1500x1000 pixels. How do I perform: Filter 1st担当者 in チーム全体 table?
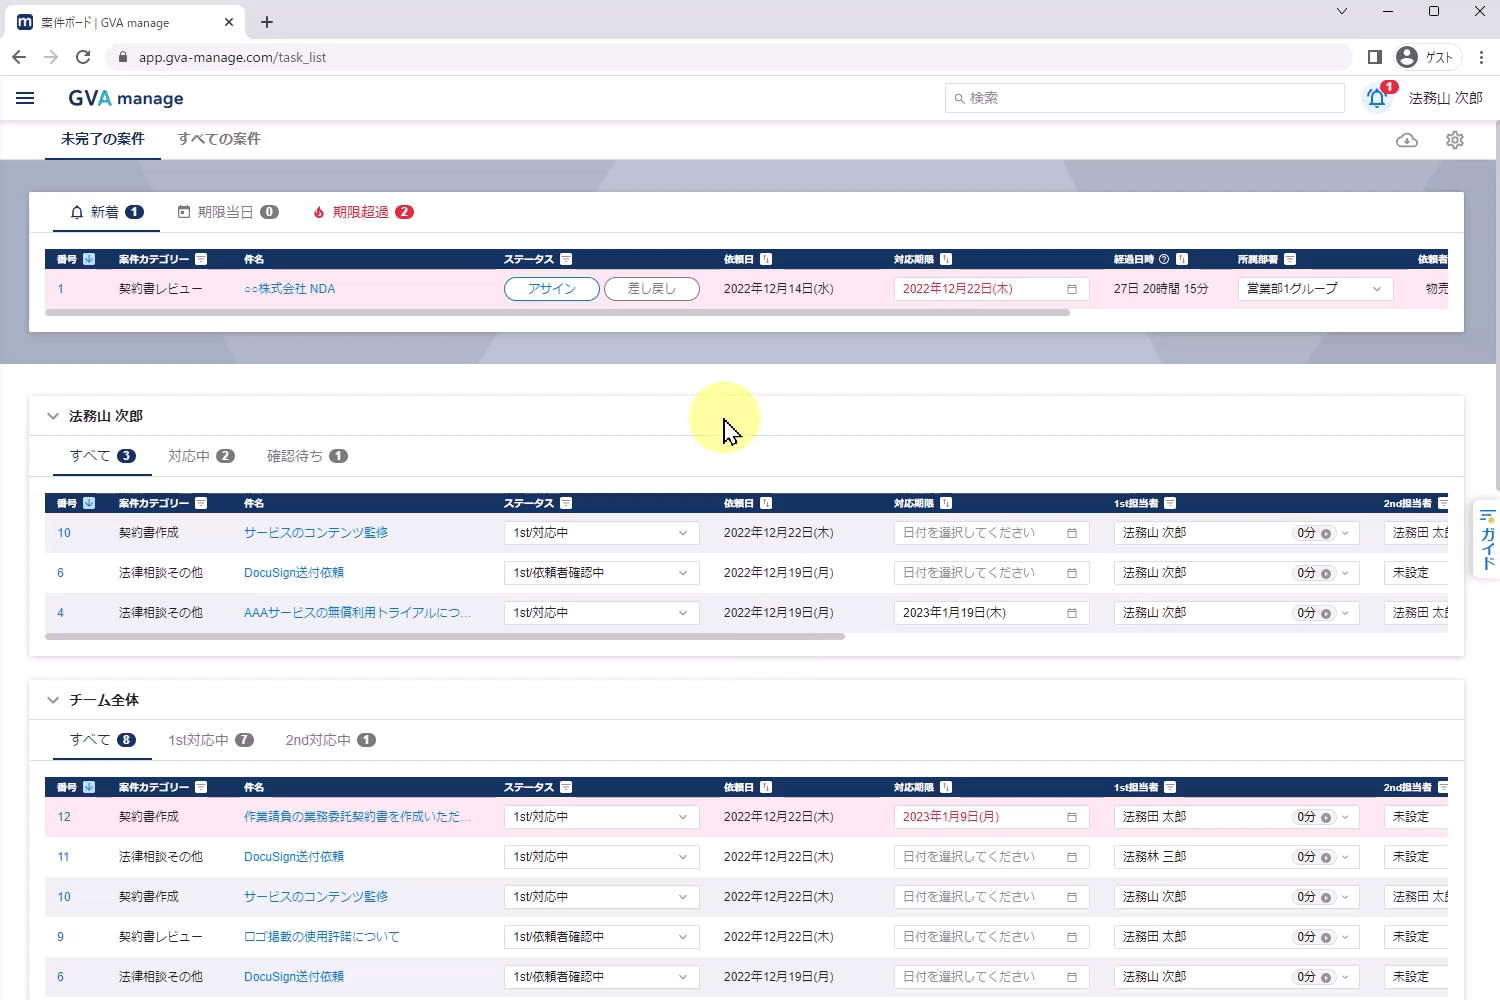1170,787
